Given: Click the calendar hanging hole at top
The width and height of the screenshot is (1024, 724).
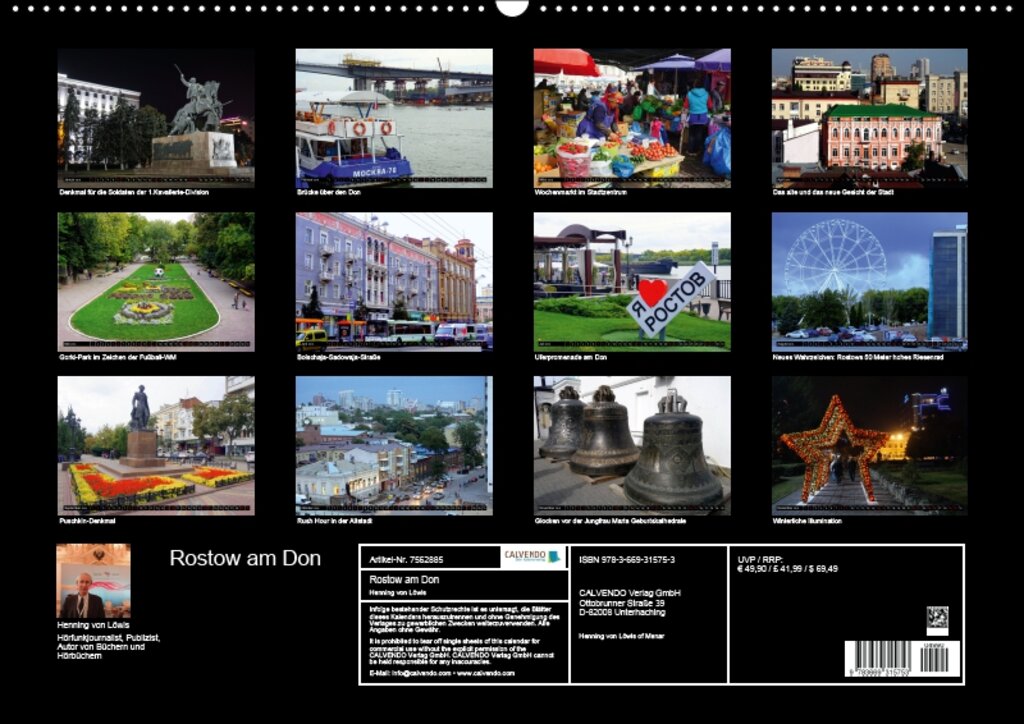Looking at the screenshot, I should [x=512, y=6].
